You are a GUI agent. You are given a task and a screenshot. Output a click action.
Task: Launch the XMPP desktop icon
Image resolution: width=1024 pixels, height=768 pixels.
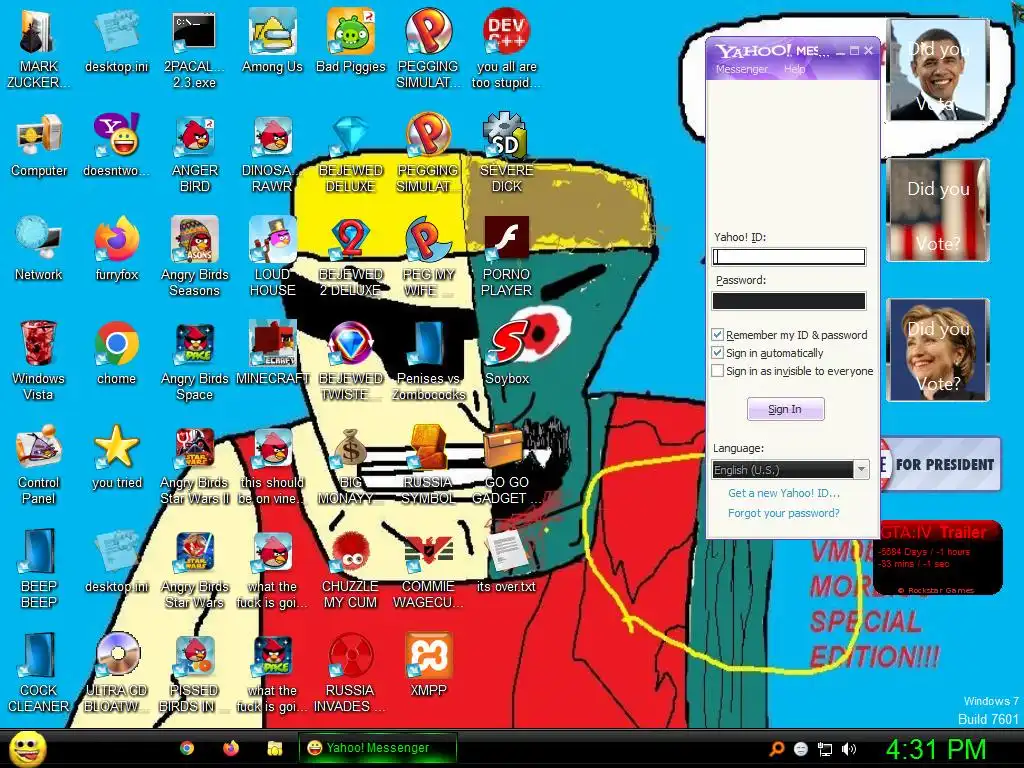(428, 665)
